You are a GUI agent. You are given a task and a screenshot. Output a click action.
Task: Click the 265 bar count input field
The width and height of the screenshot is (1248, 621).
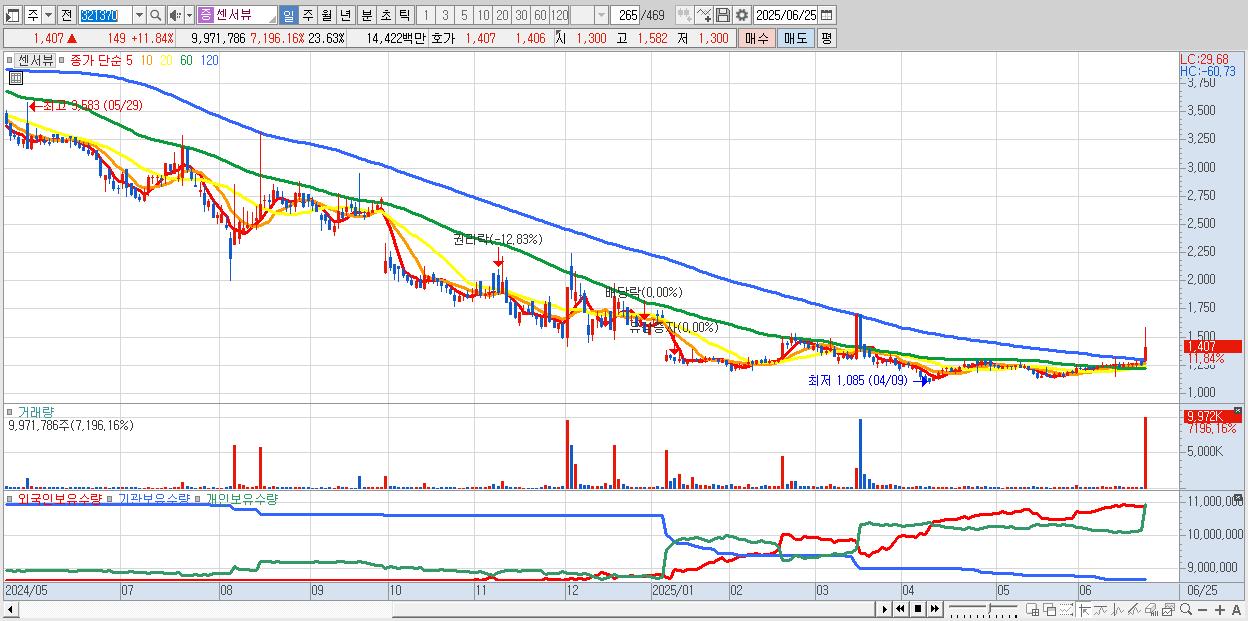coord(624,15)
